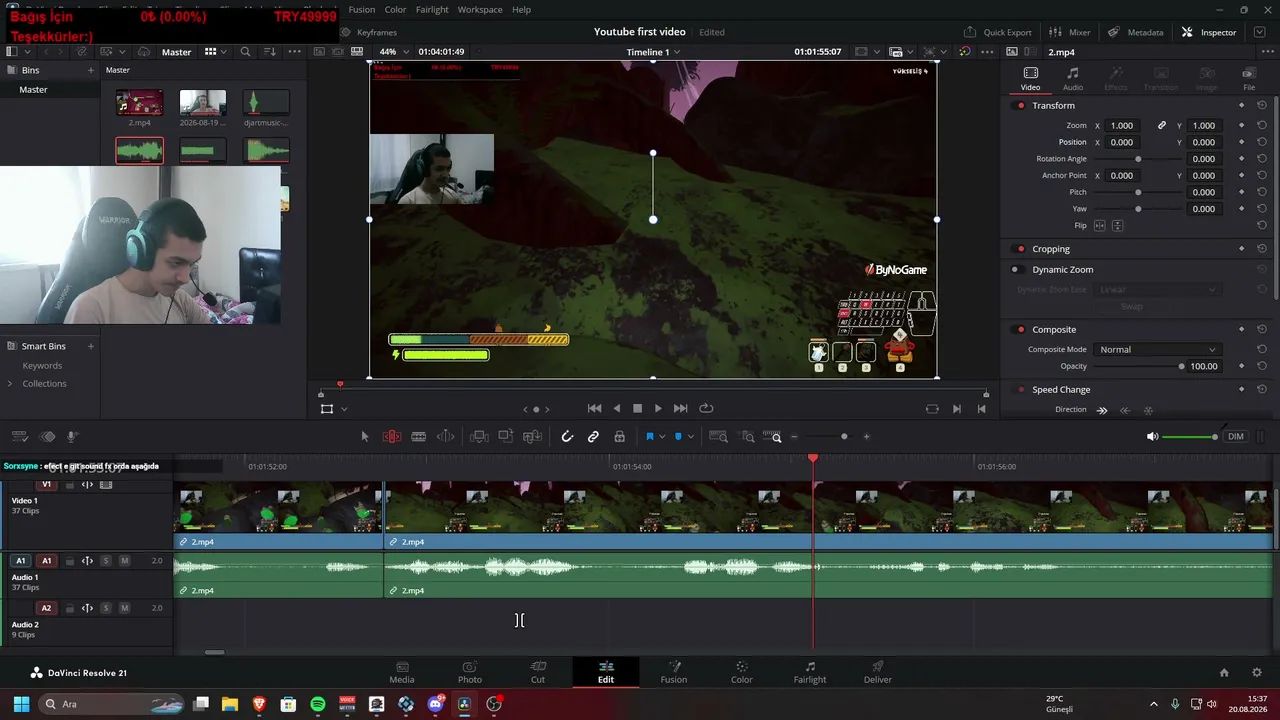Go to the Cut page
Viewport: 1280px width, 720px height.
(538, 672)
